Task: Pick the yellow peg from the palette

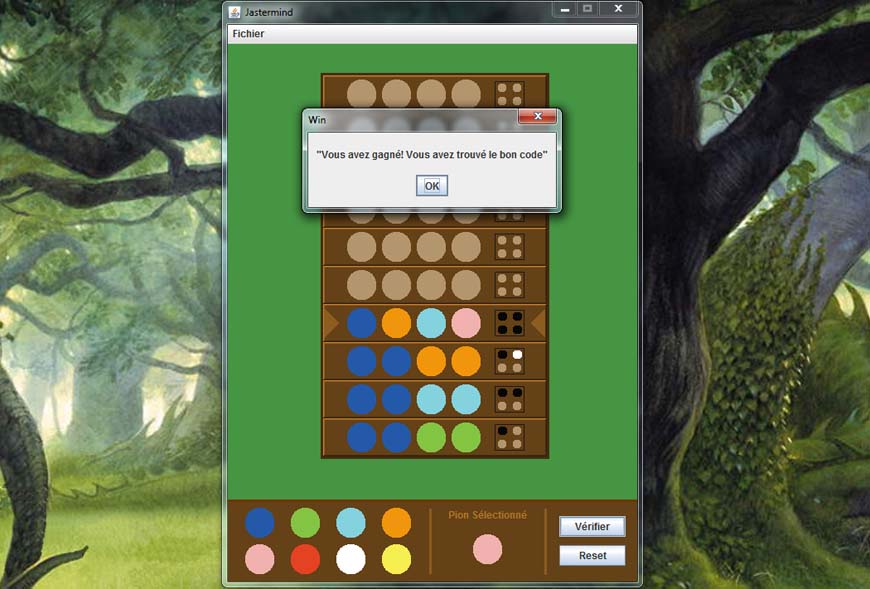Action: point(396,559)
